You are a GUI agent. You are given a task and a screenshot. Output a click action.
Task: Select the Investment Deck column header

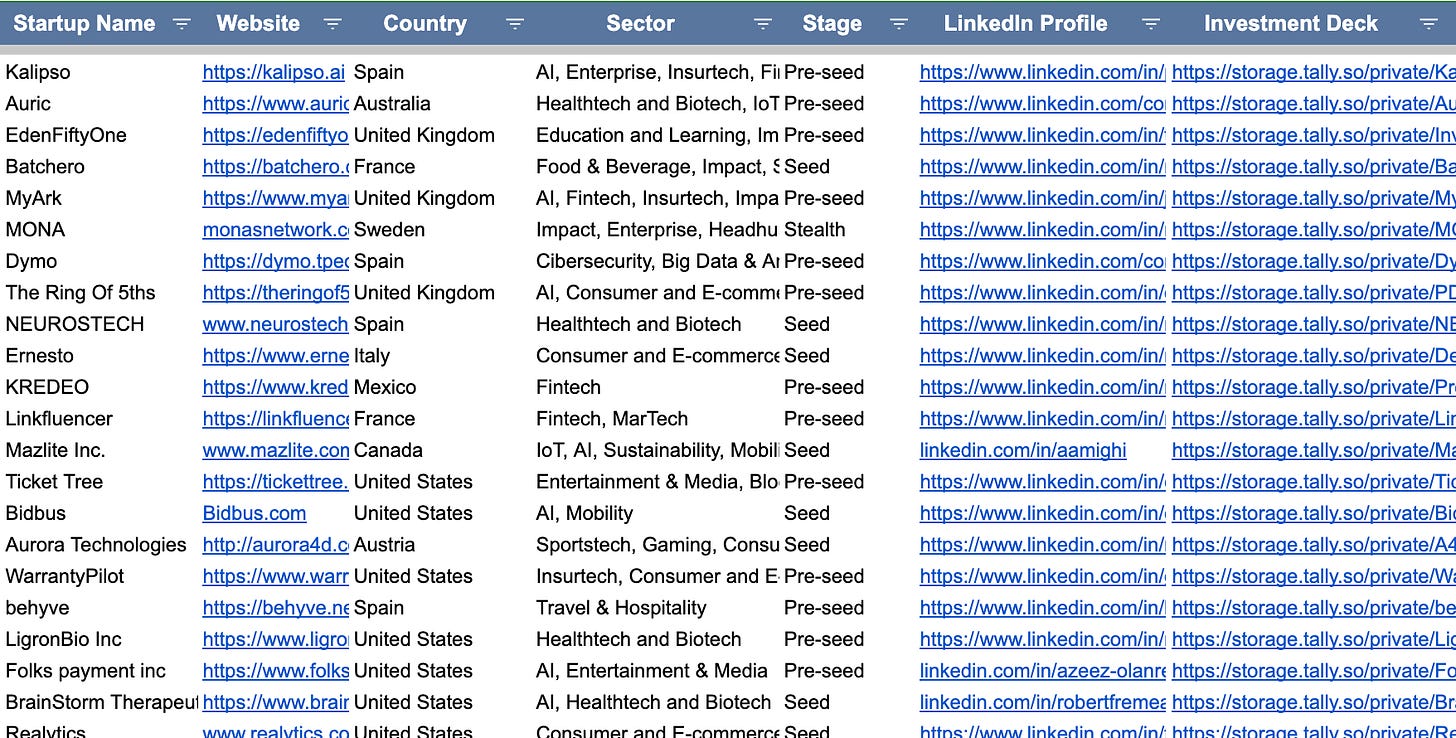pyautogui.click(x=1291, y=24)
